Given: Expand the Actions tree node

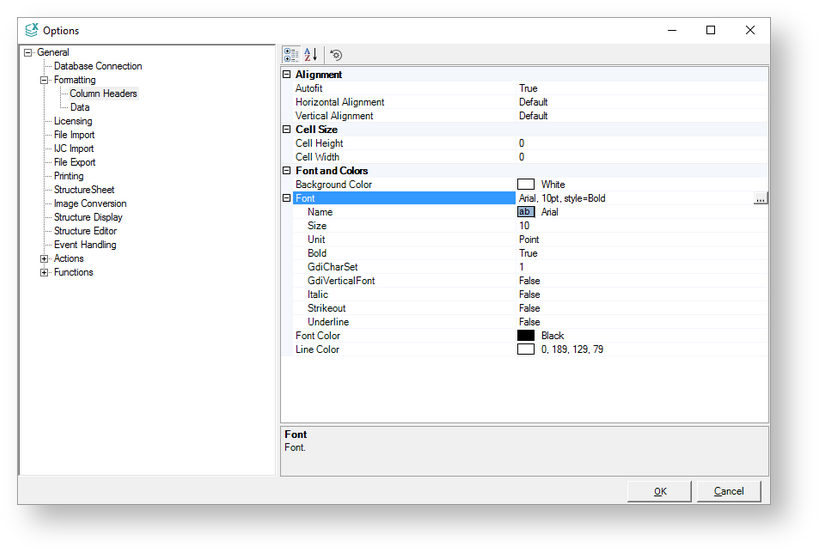Looking at the screenshot, I should (44, 259).
